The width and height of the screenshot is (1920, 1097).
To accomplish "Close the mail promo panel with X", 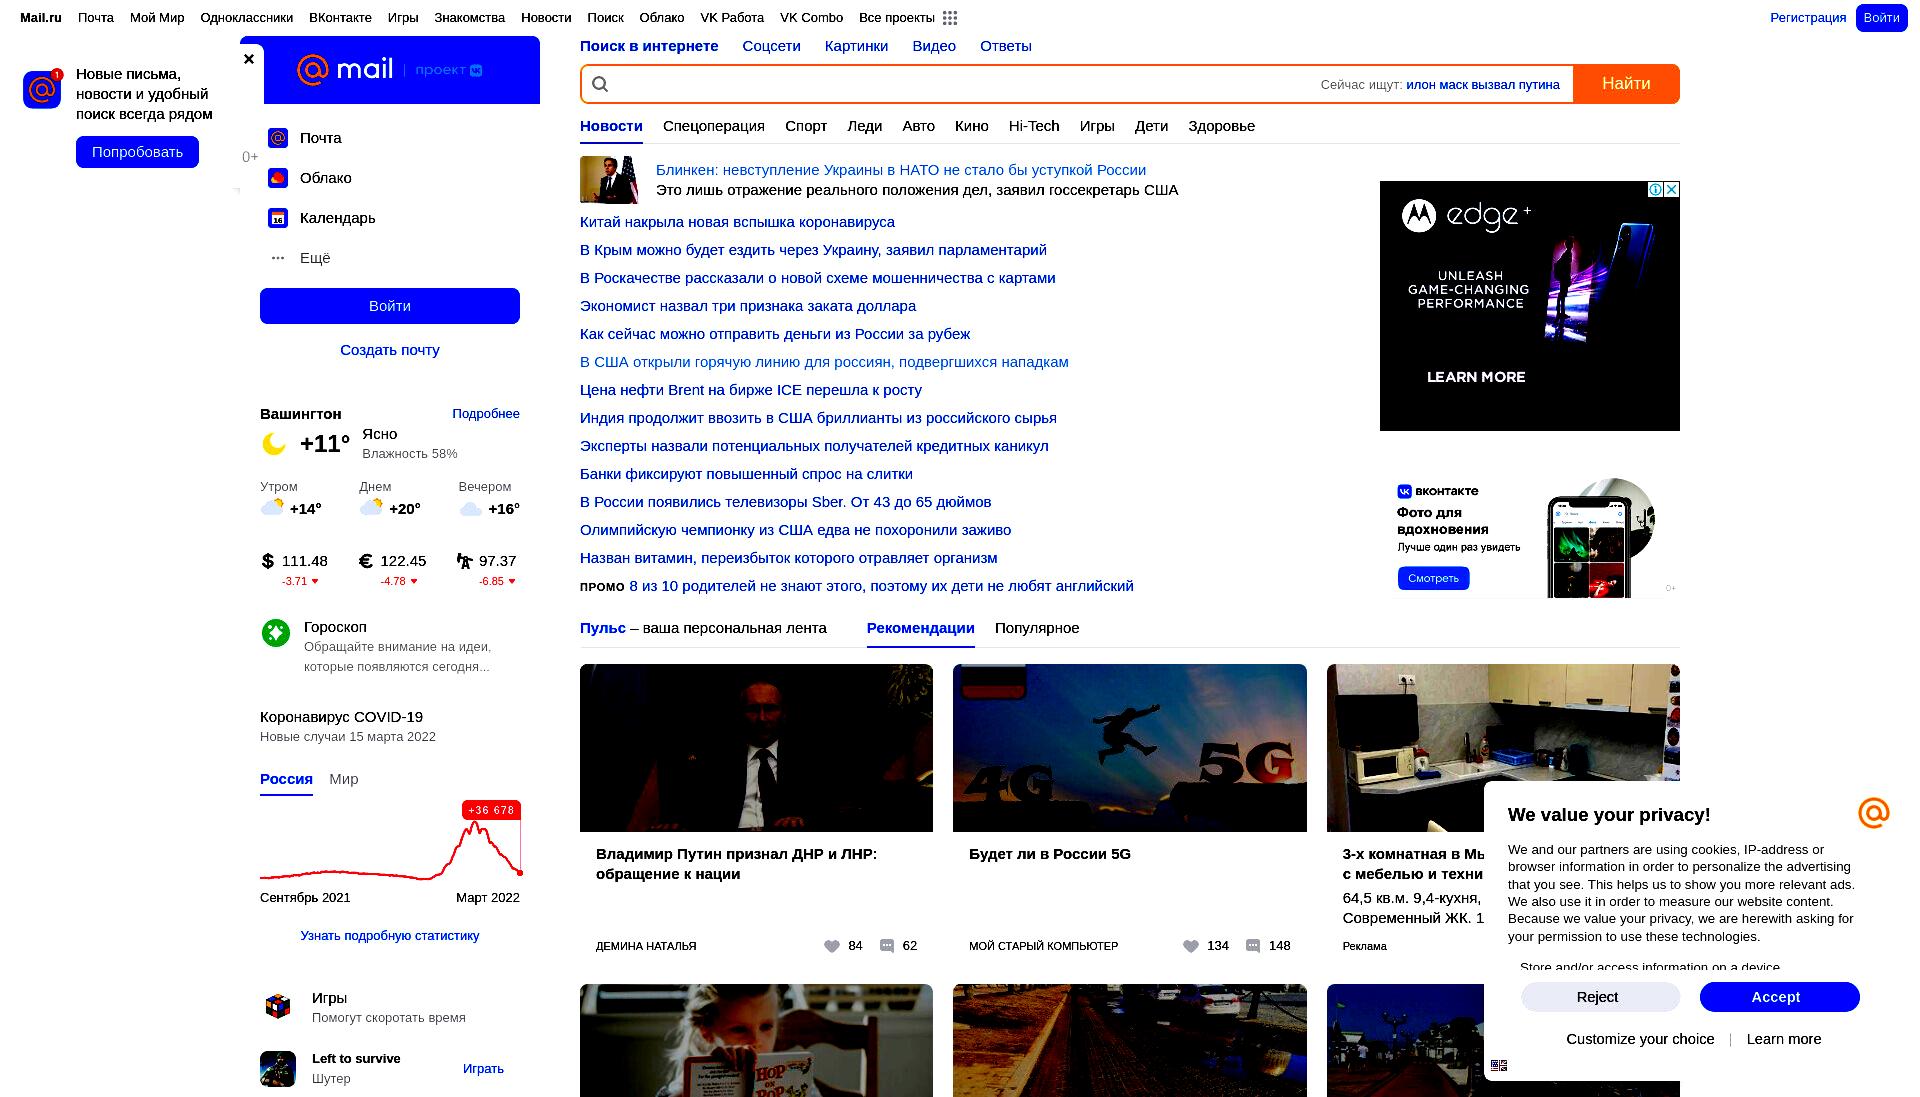I will click(x=249, y=59).
